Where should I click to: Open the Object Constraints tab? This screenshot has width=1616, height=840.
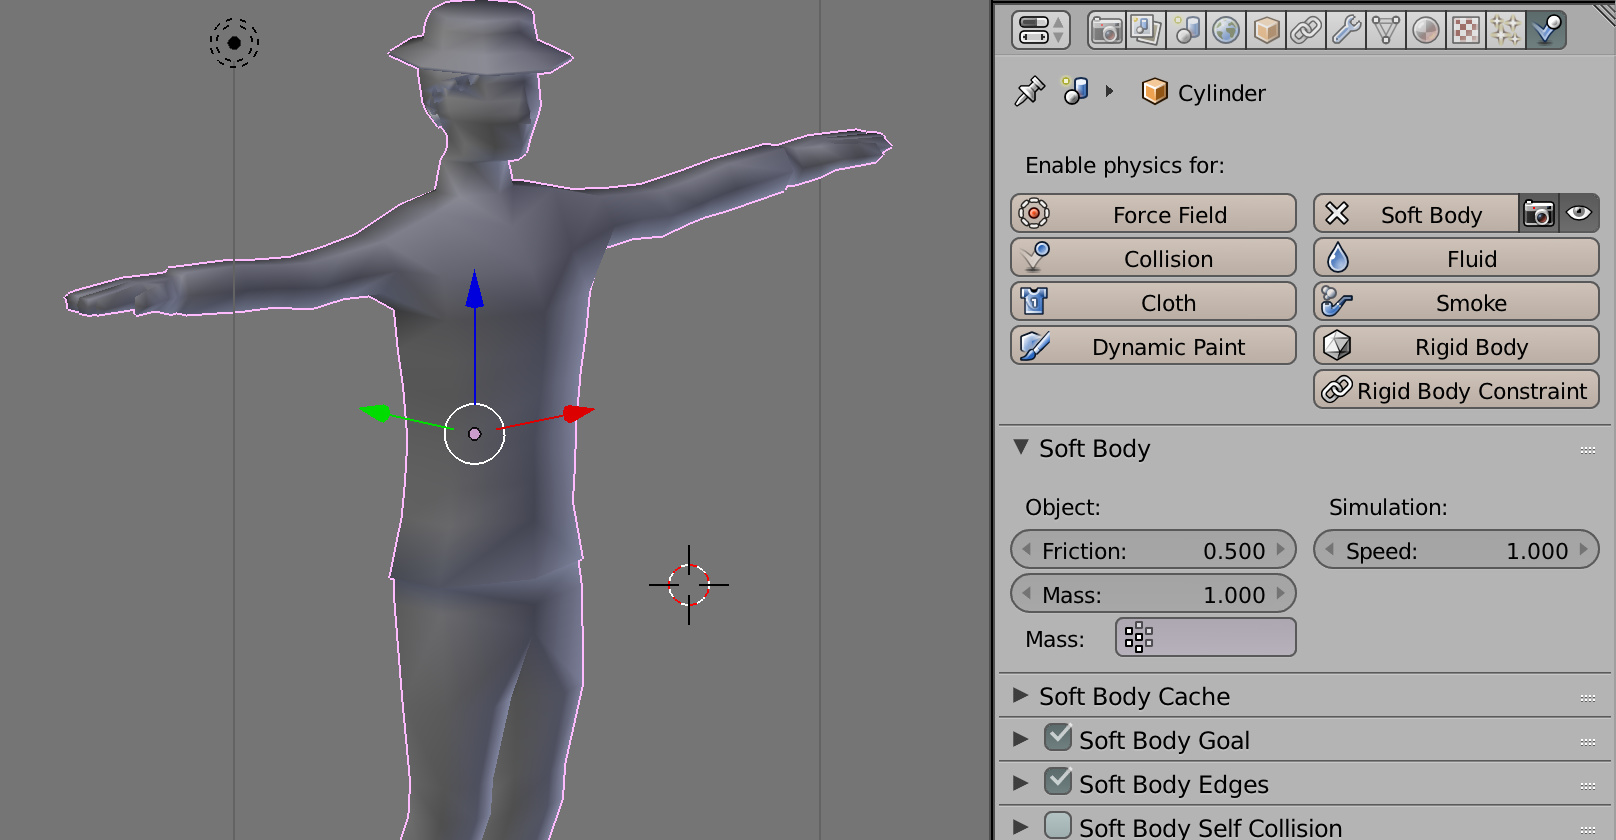tap(1306, 30)
